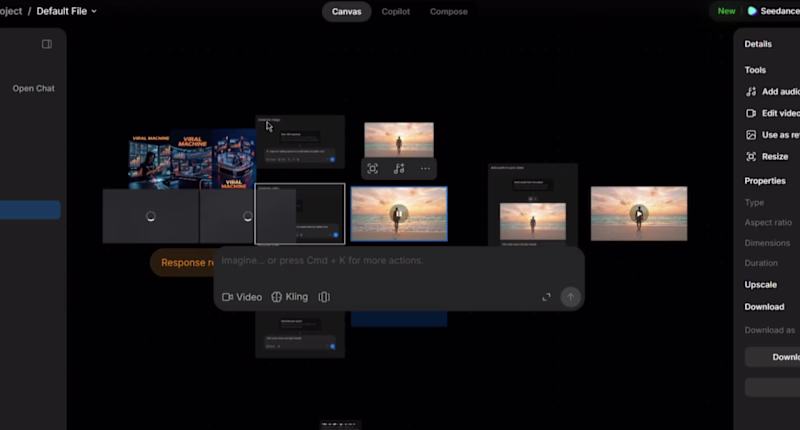Toggle the left sidebar panel icon
This screenshot has height=430, width=800.
(47, 44)
